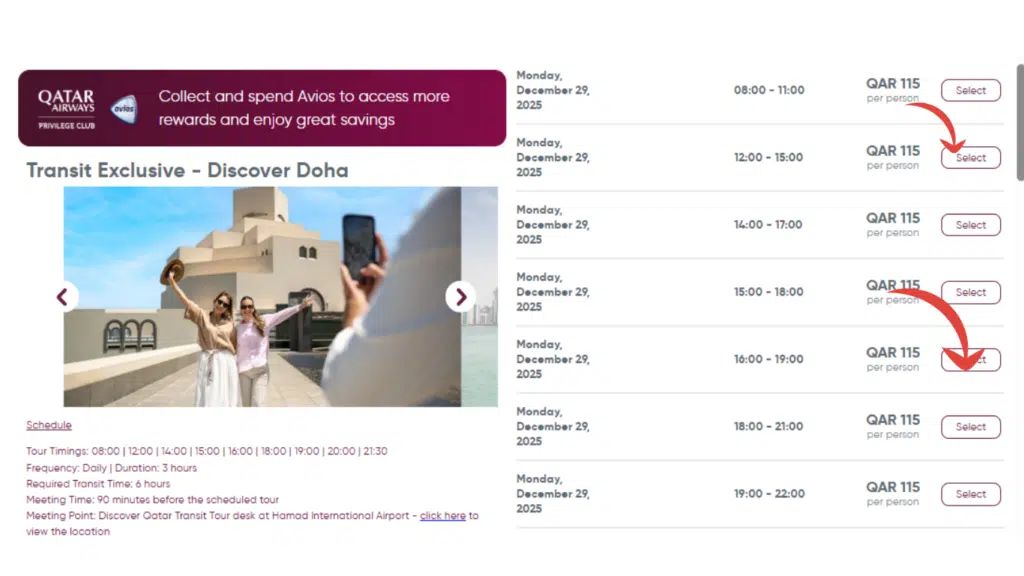Click the QAR 115 price for the 08:00 slot

[892, 84]
